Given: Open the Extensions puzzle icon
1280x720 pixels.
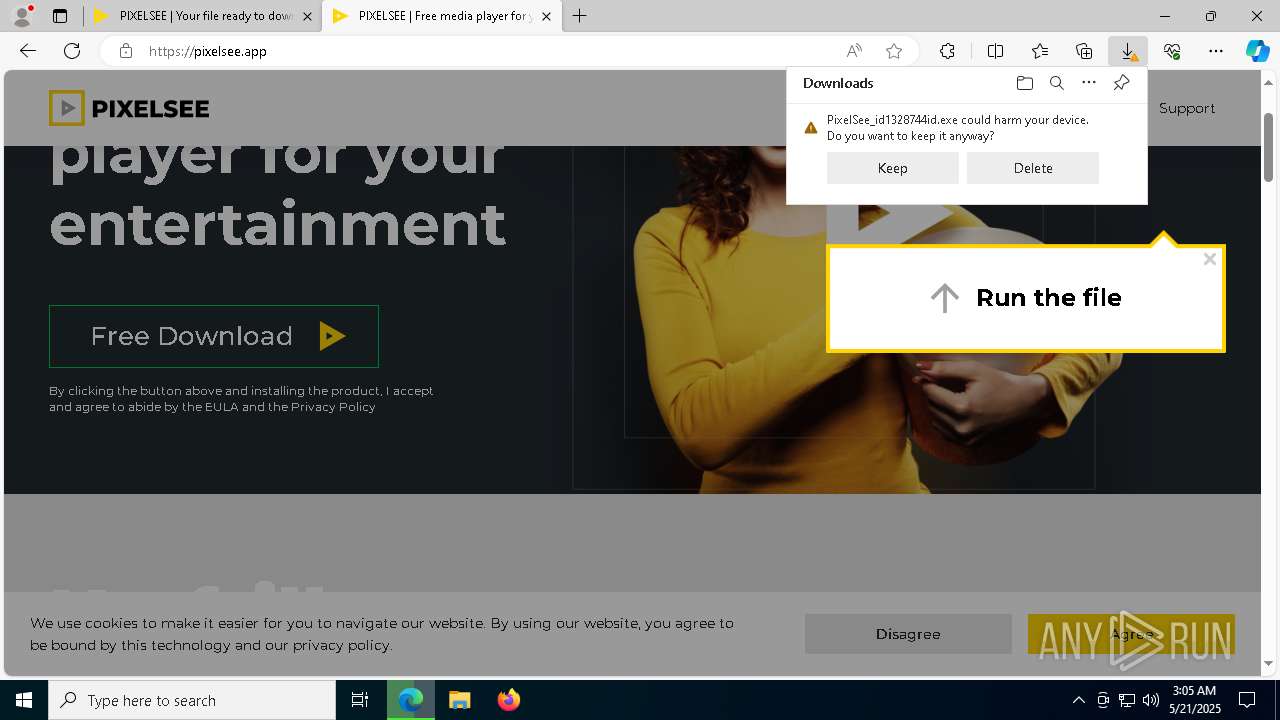Looking at the screenshot, I should (947, 51).
